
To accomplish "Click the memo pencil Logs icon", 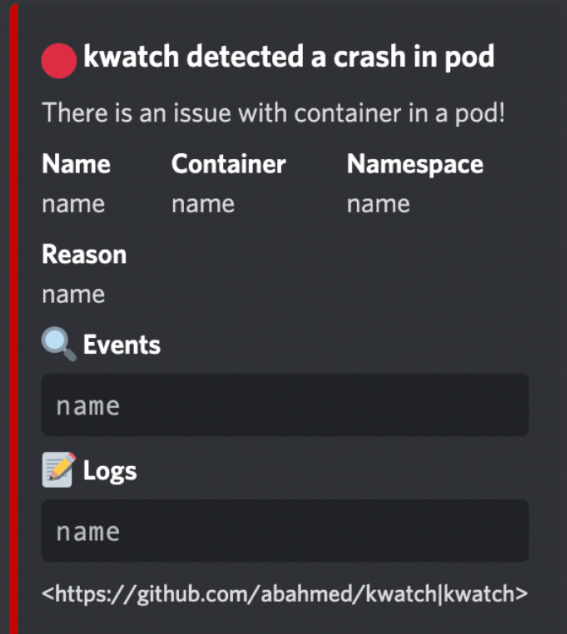I will (59, 470).
